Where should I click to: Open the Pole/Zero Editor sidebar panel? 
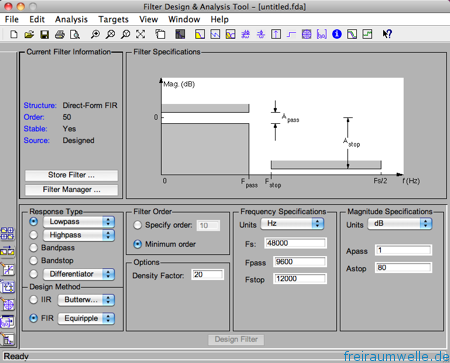pos(7,305)
